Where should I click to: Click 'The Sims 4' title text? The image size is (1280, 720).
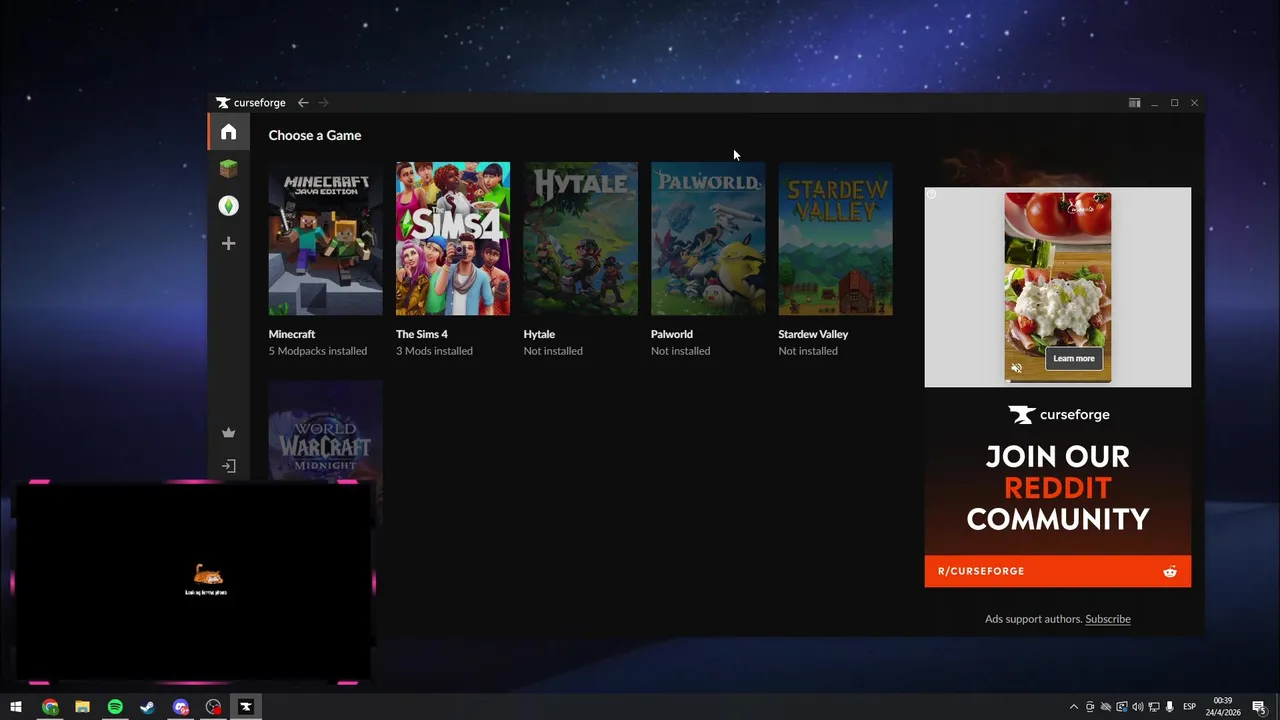click(422, 334)
